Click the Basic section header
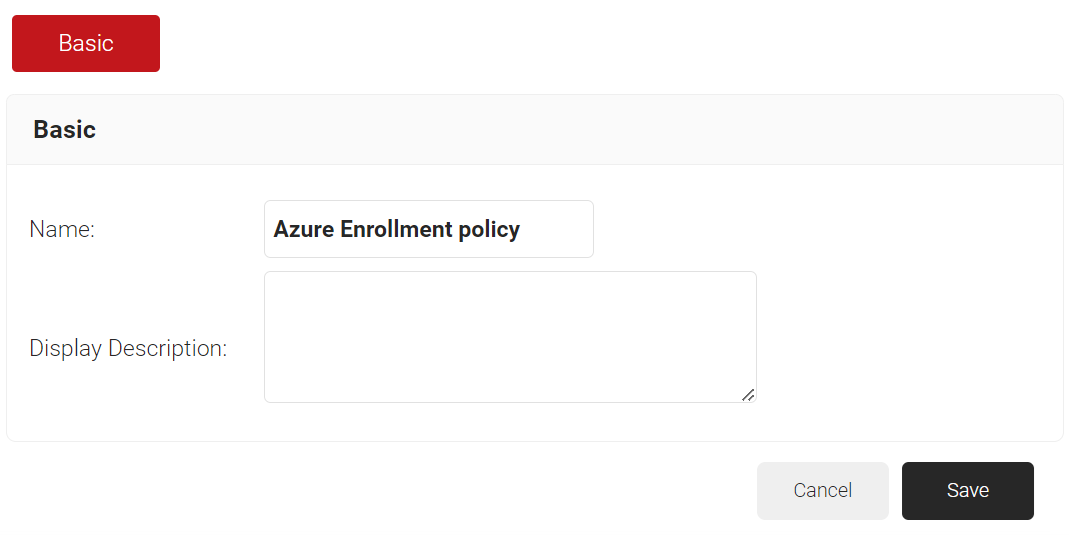The image size is (1069, 536). tap(64, 130)
